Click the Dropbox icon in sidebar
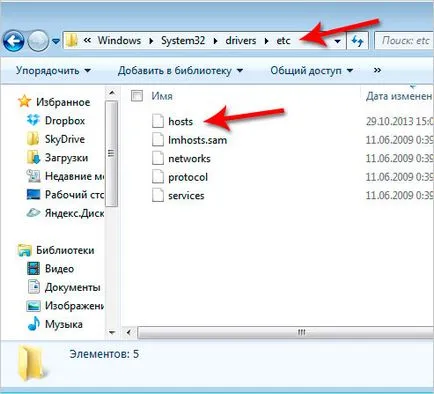The width and height of the screenshot is (434, 394). point(33,120)
